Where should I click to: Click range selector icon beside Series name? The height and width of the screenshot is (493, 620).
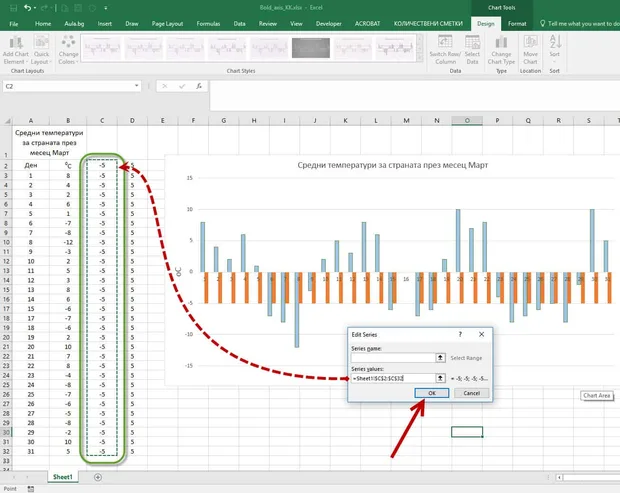[x=440, y=358]
